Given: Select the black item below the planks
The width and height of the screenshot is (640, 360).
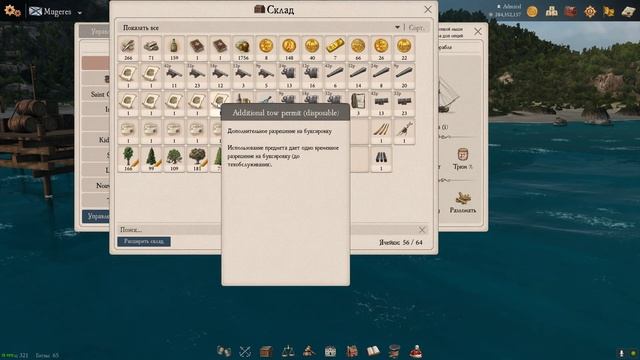Looking at the screenshot, I should [381, 159].
